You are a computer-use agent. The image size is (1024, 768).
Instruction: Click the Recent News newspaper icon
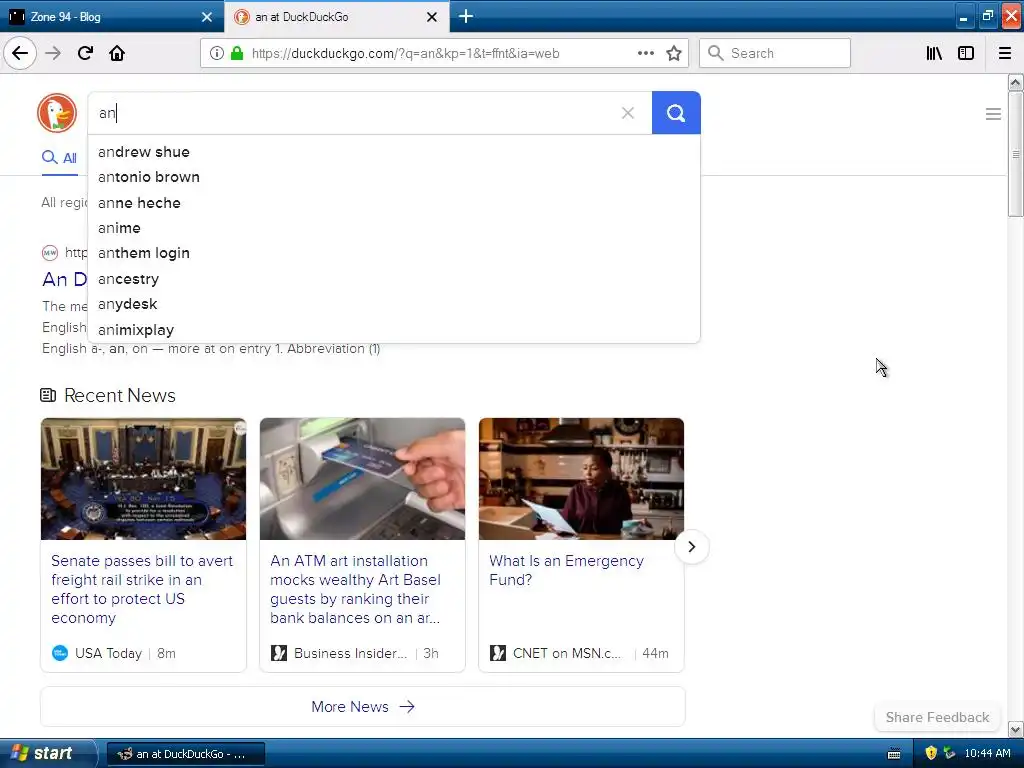click(48, 395)
